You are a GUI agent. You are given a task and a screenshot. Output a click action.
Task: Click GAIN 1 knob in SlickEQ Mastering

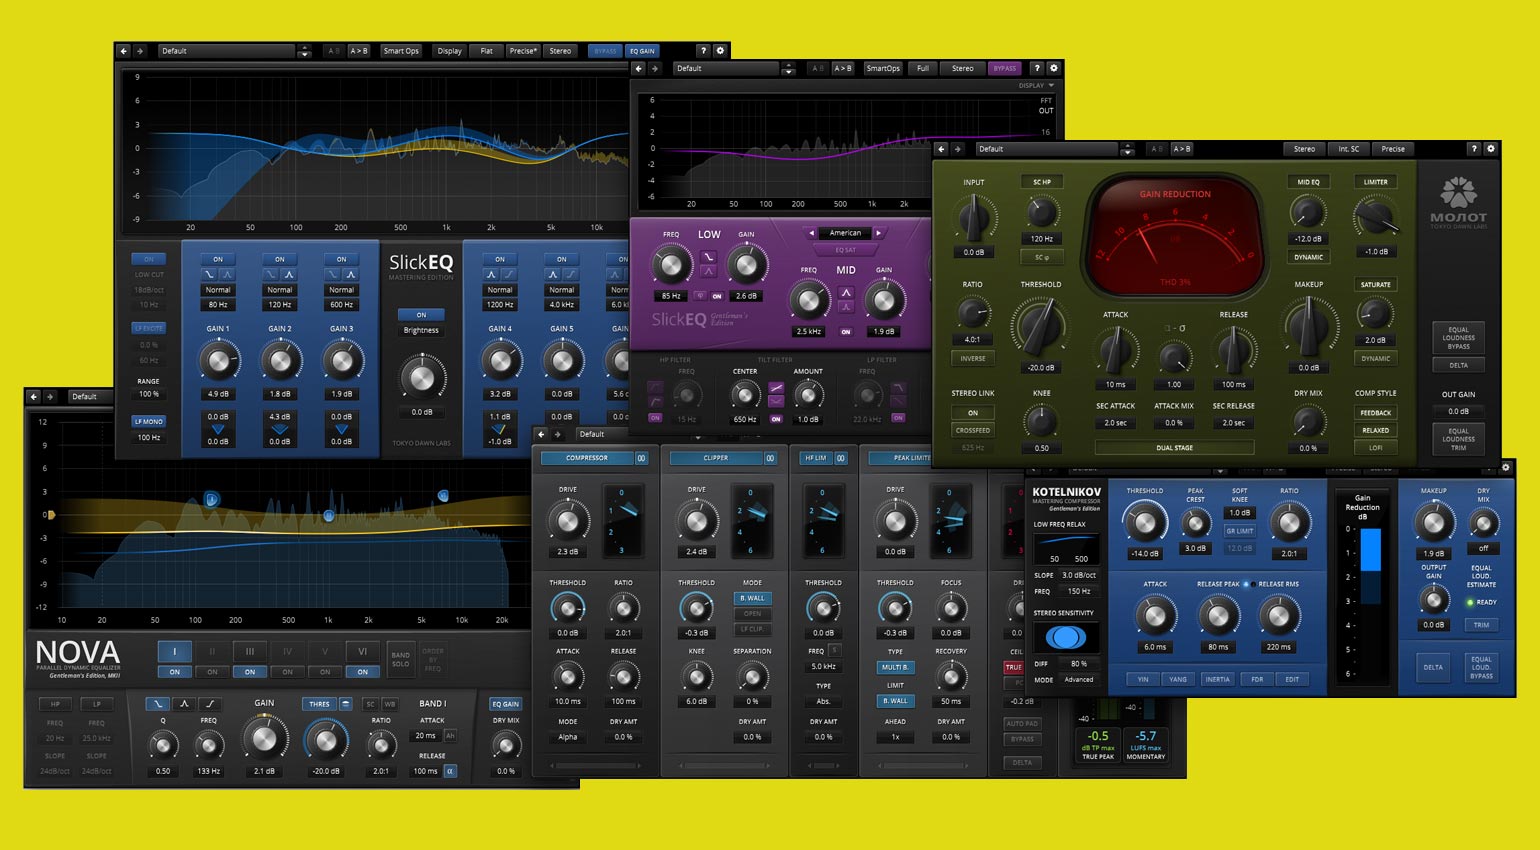tap(218, 360)
